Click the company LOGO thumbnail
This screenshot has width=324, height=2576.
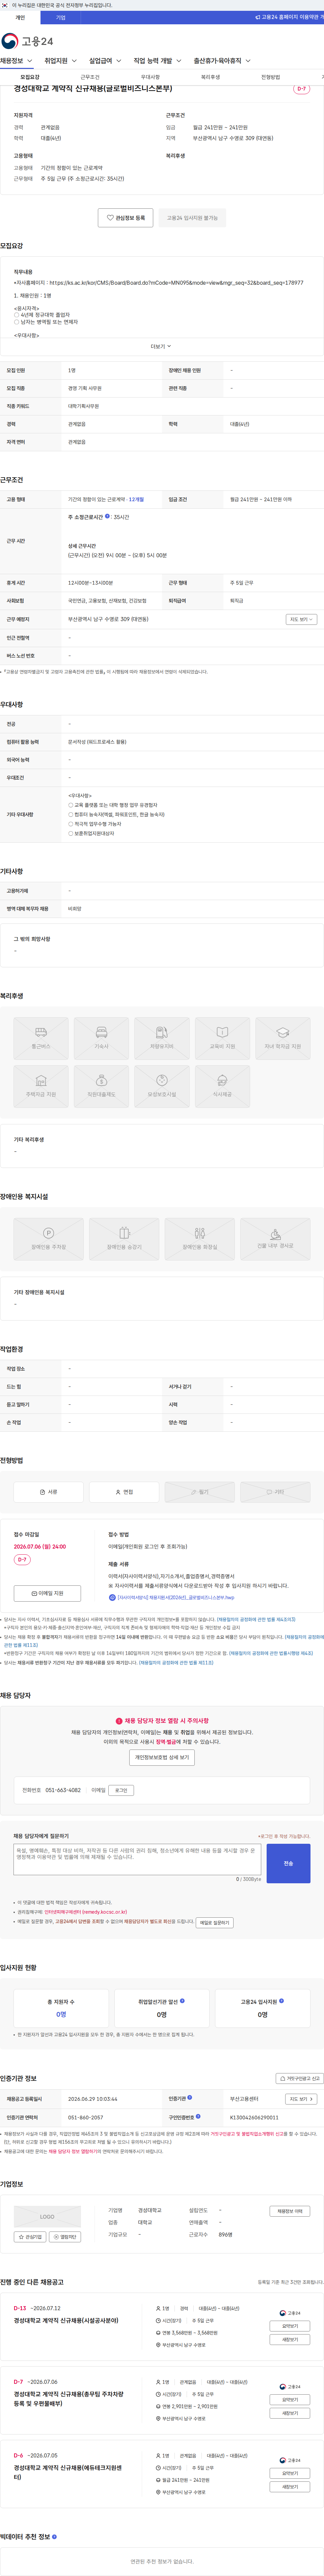tap(47, 2217)
